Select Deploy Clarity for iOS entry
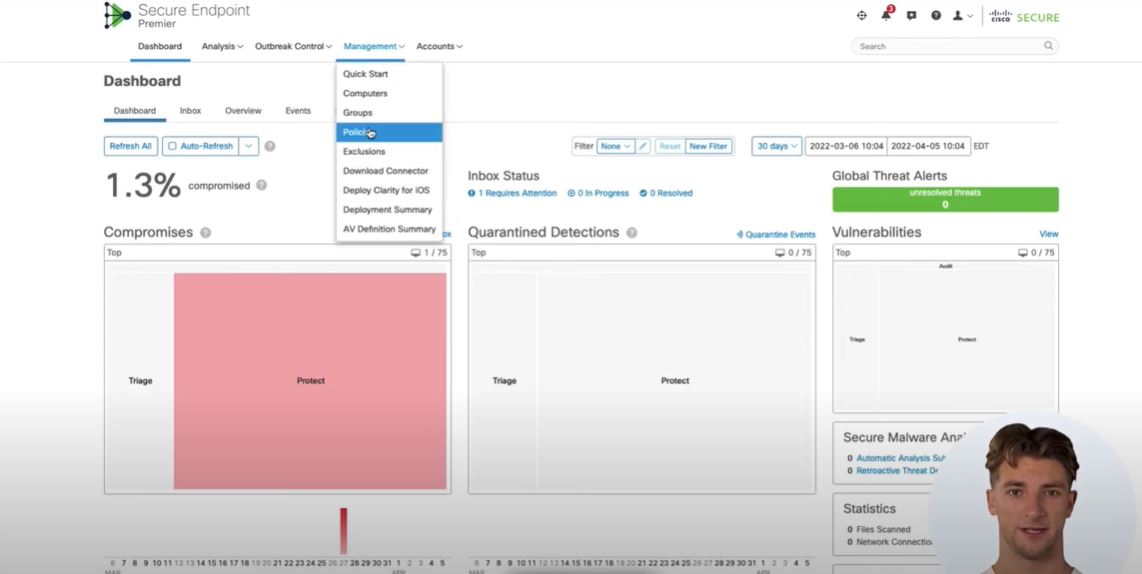 click(389, 190)
